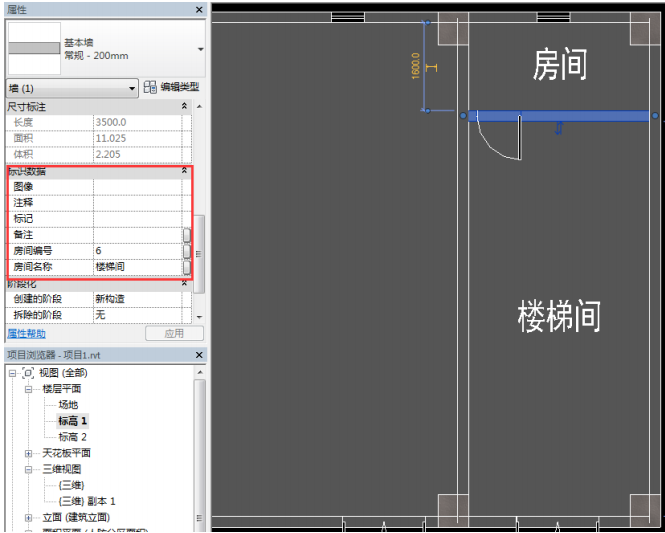Image resolution: width=665 pixels, height=533 pixels.
Task: Click the 图像 value field
Action: (137, 187)
